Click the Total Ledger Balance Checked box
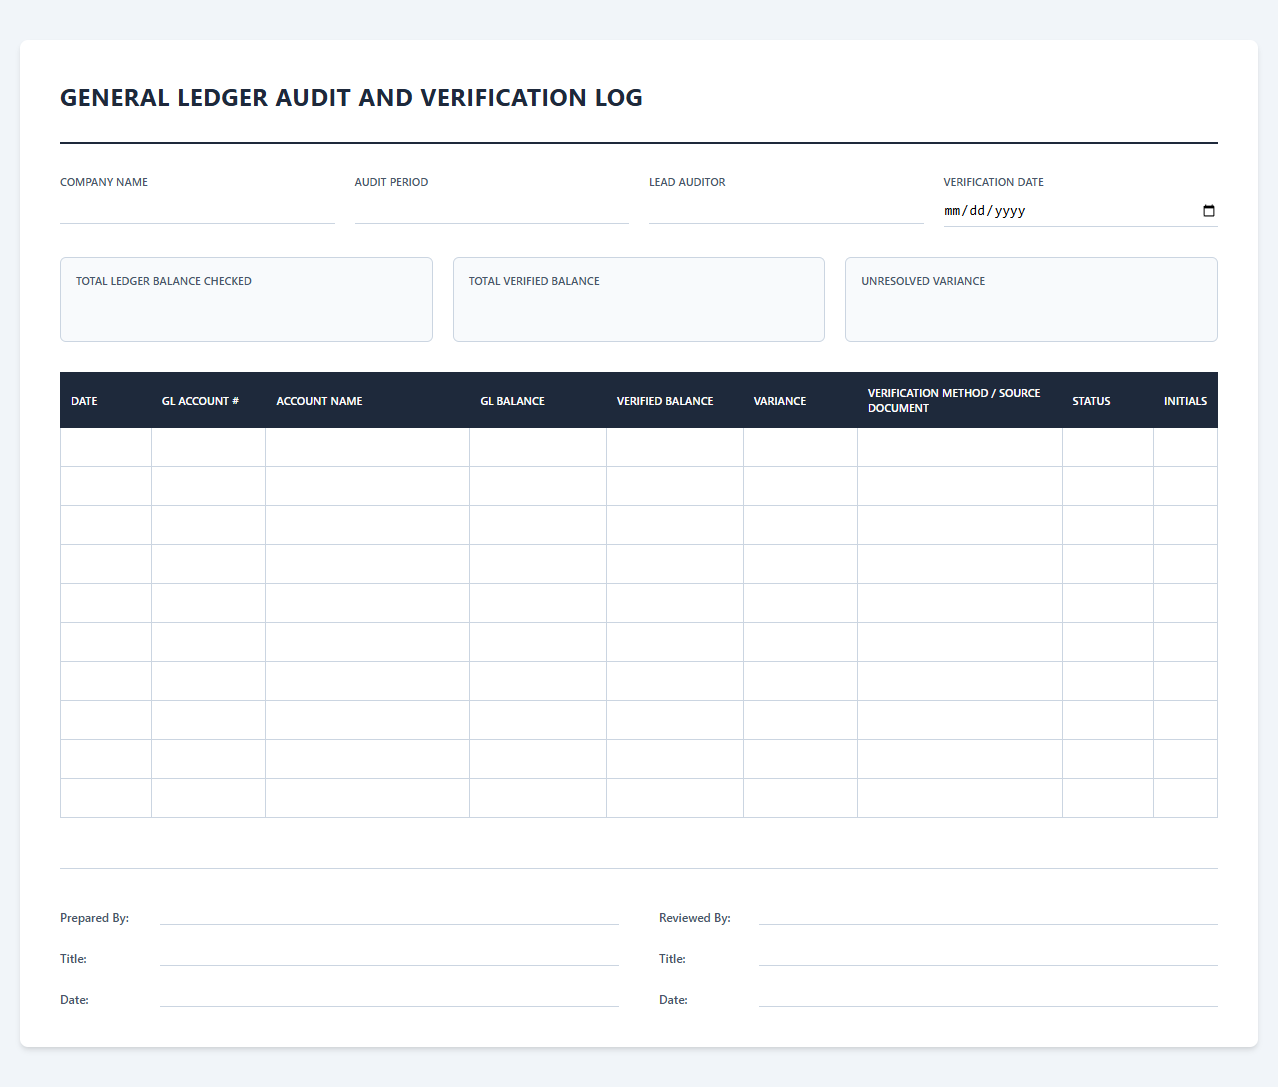The width and height of the screenshot is (1278, 1087). (246, 299)
